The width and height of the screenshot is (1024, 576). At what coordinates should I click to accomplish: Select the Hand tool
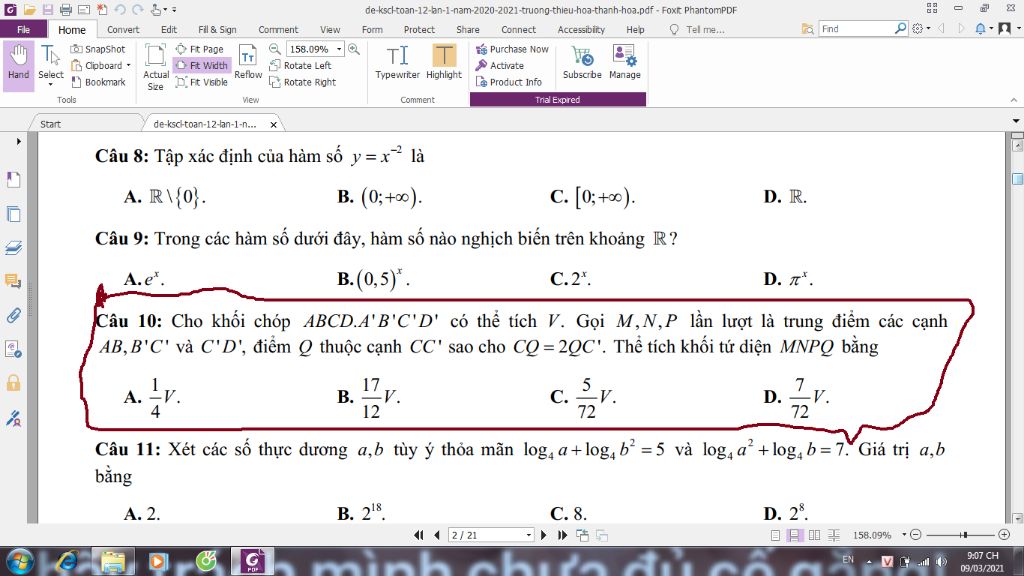(x=18, y=64)
